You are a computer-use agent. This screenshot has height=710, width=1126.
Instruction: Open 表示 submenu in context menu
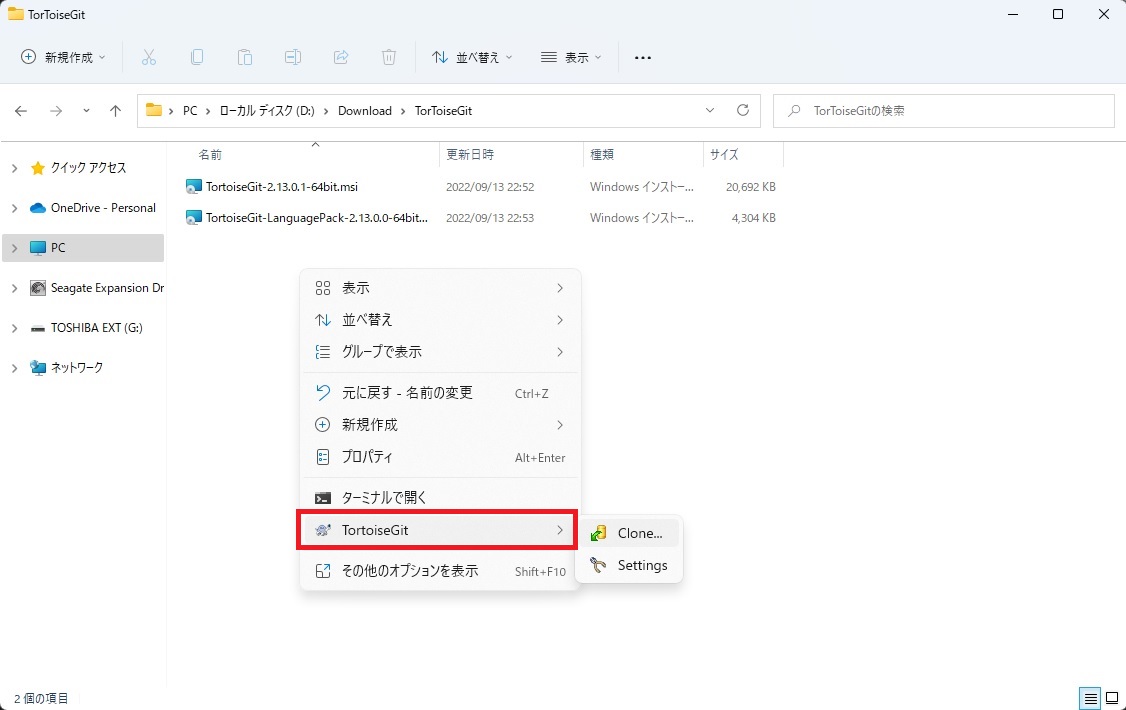click(439, 288)
